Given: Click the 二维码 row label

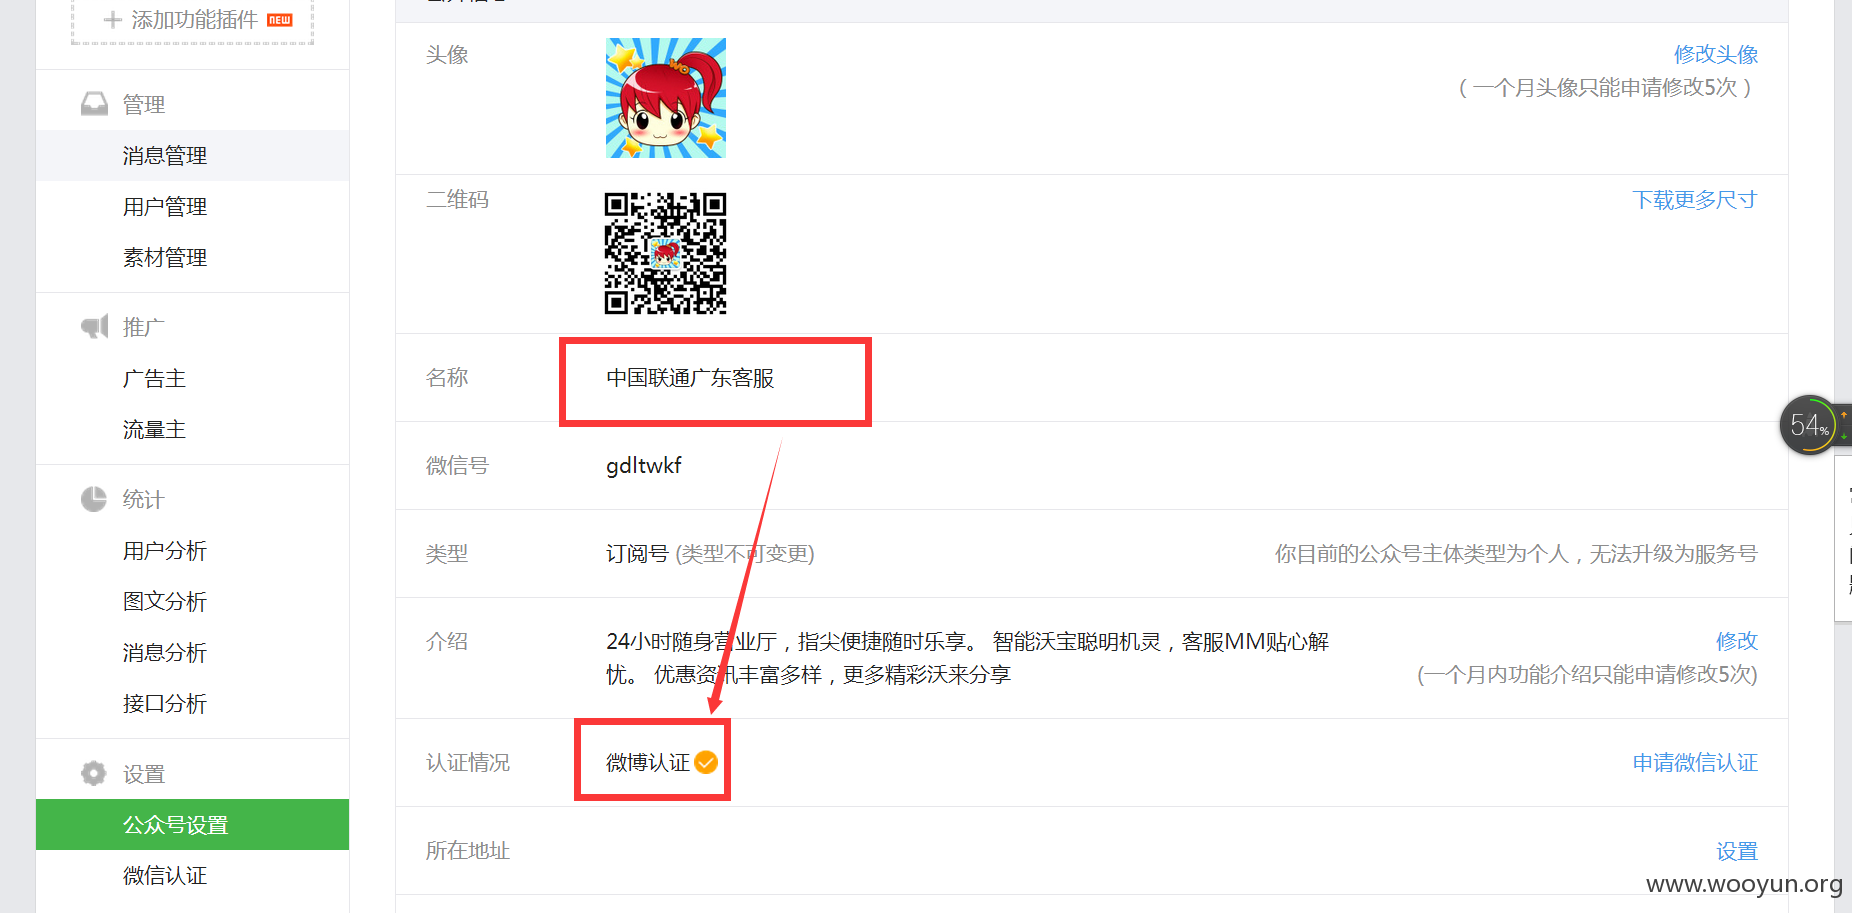Looking at the screenshot, I should click(x=457, y=200).
